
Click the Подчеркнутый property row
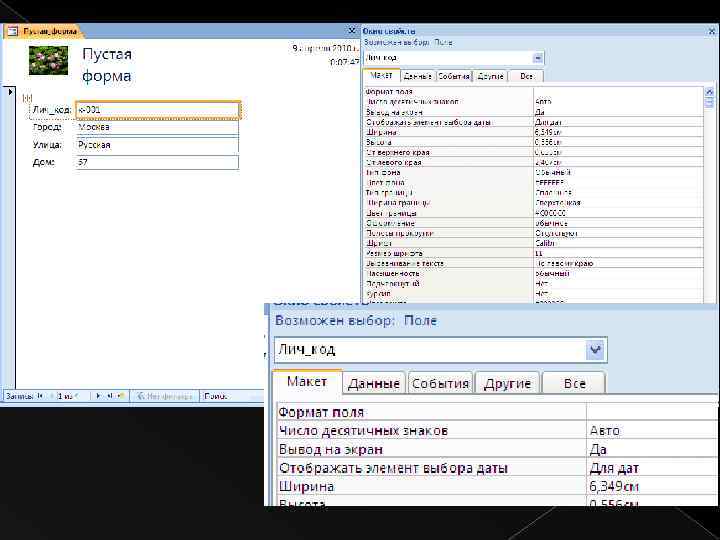pos(534,284)
